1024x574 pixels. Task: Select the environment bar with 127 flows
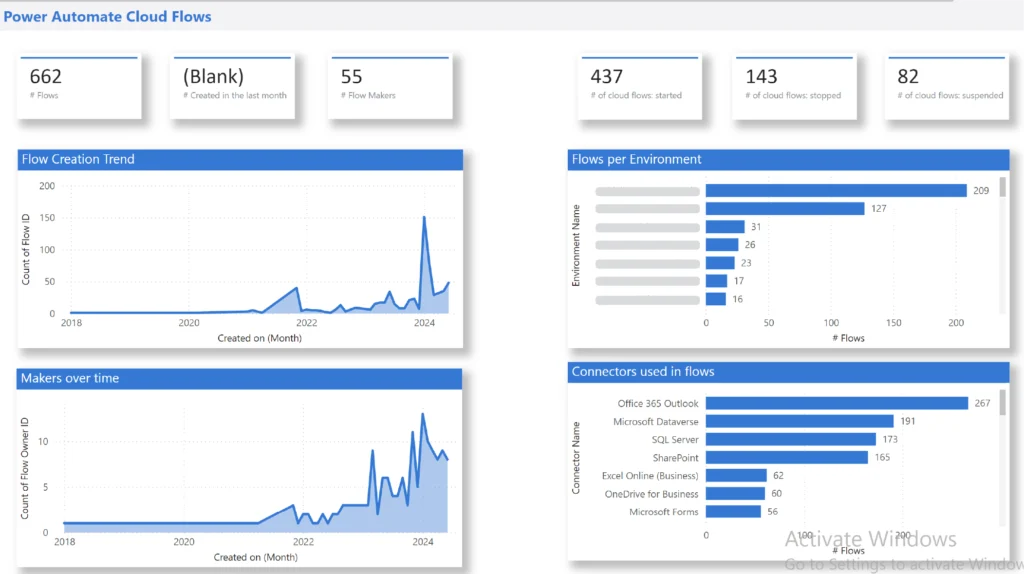point(785,208)
